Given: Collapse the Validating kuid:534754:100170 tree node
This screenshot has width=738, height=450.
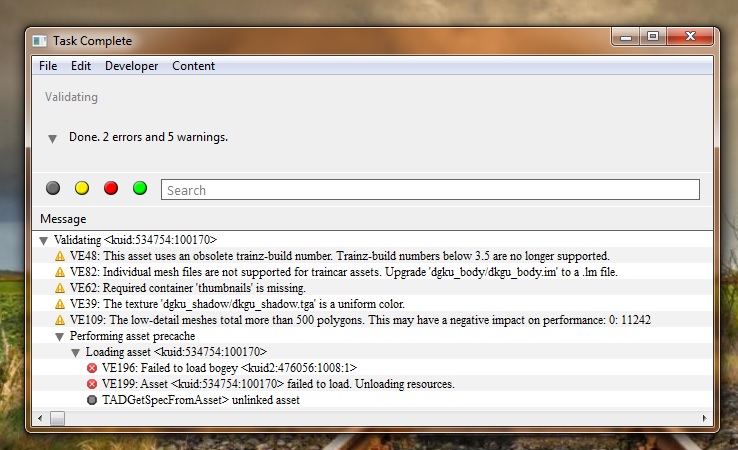Looking at the screenshot, I should (x=44, y=241).
